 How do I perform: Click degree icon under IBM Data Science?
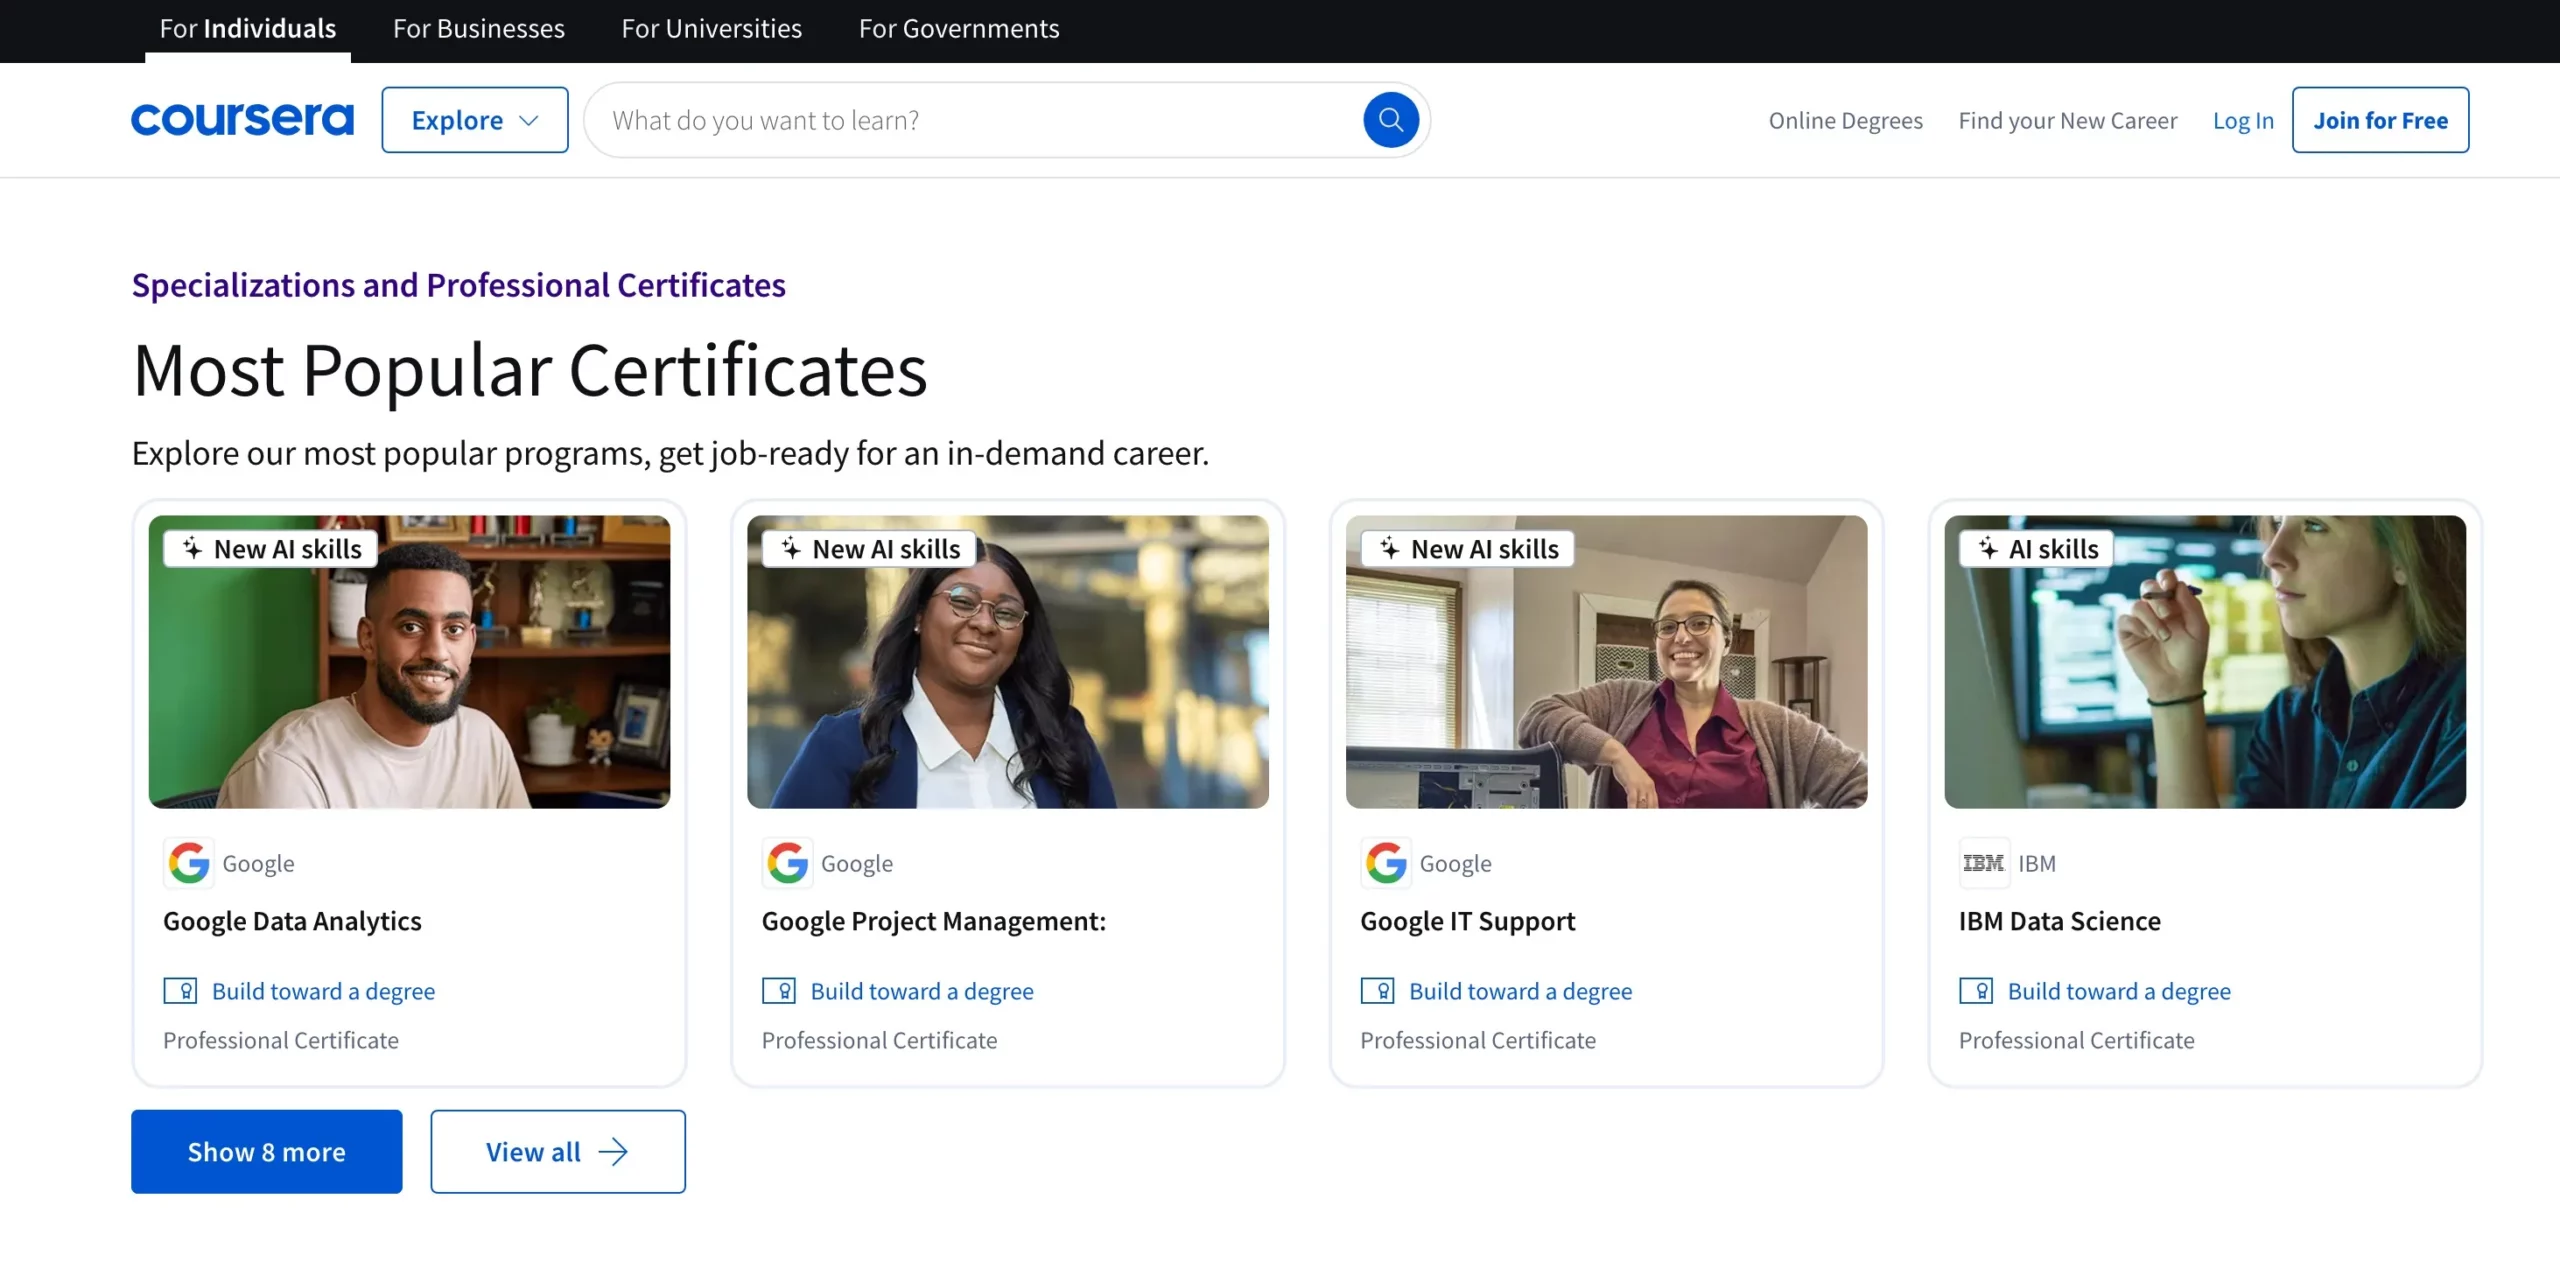(1976, 990)
